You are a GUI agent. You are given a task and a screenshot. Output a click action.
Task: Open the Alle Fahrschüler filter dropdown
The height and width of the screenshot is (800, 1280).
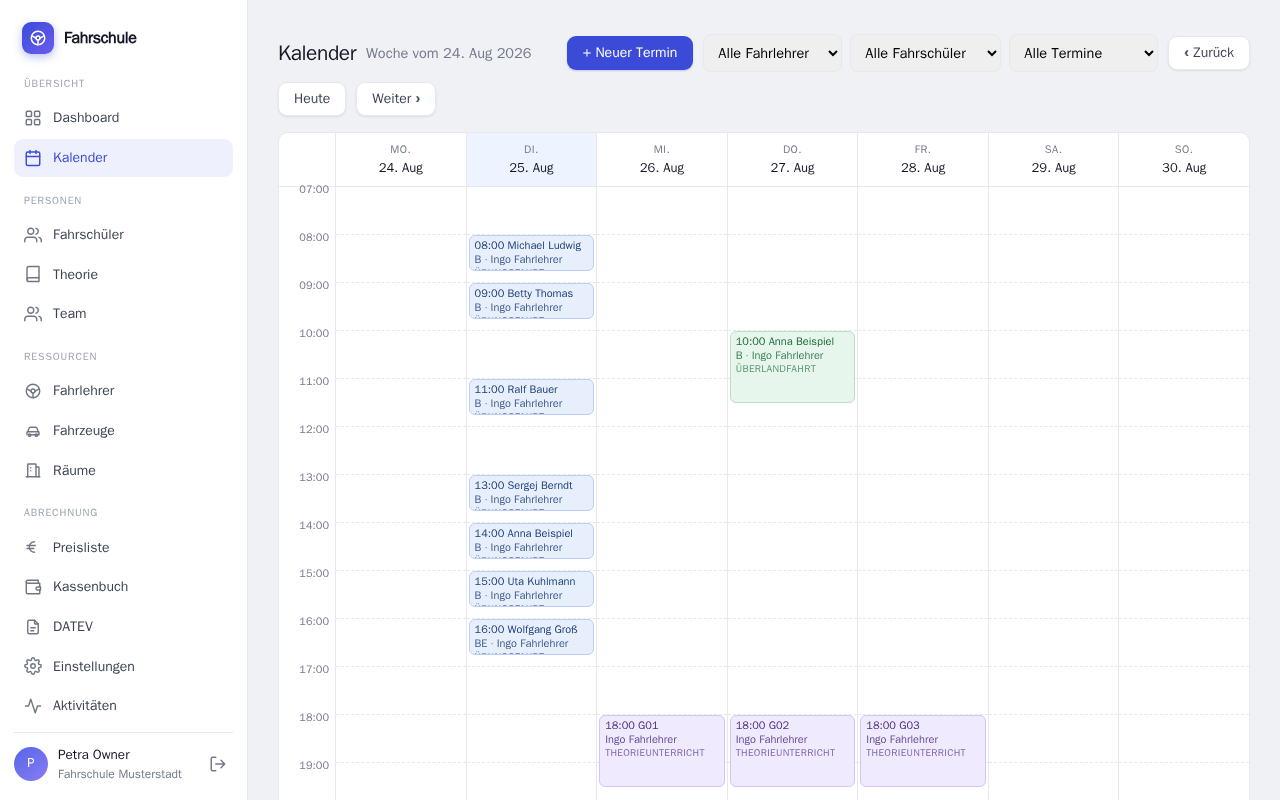point(925,53)
